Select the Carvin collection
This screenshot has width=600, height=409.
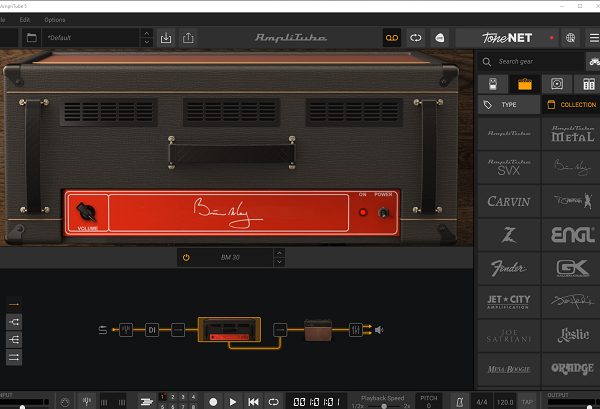(509, 201)
